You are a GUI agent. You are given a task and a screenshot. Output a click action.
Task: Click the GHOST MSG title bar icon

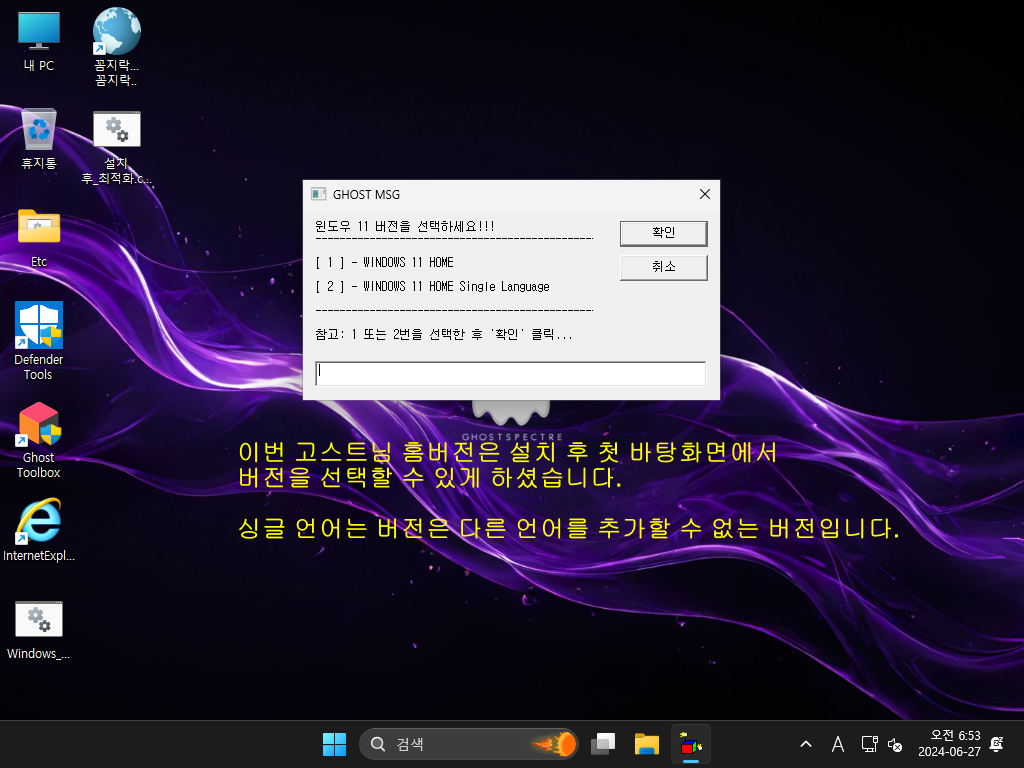click(319, 194)
